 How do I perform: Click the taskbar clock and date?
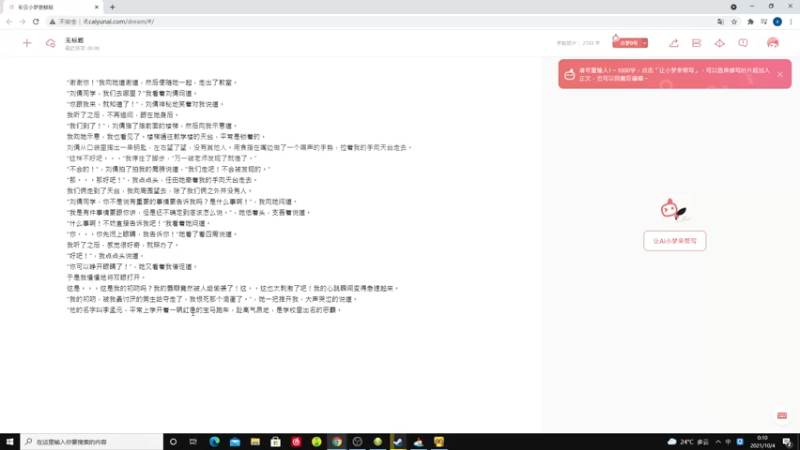click(x=762, y=442)
